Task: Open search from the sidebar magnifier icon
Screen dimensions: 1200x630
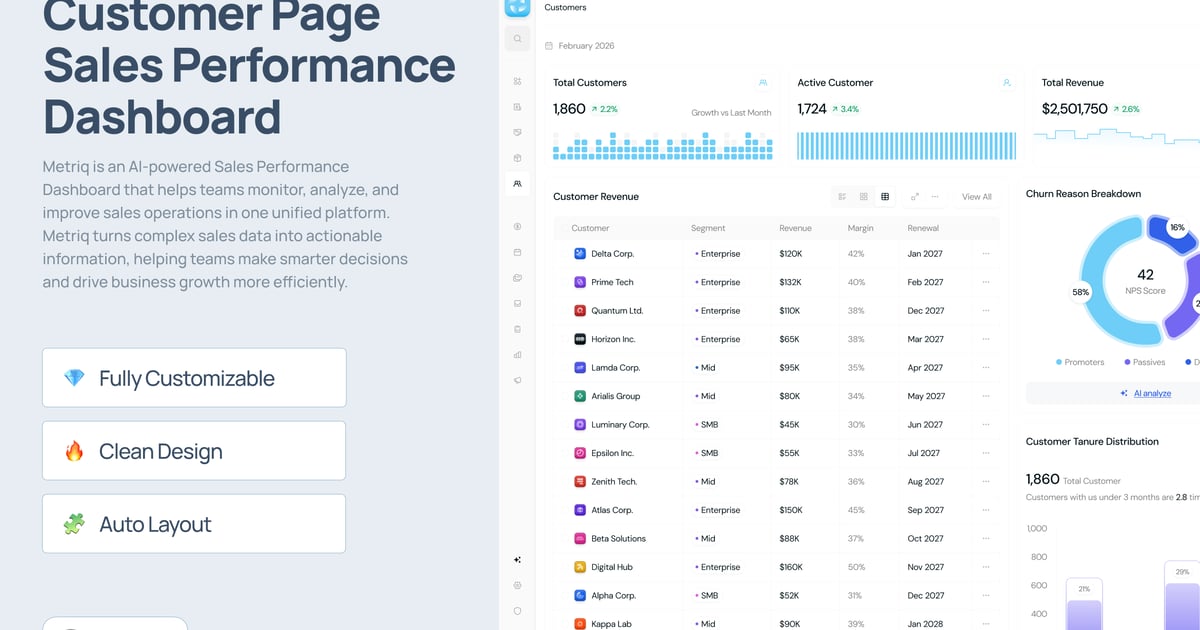Action: pos(517,39)
